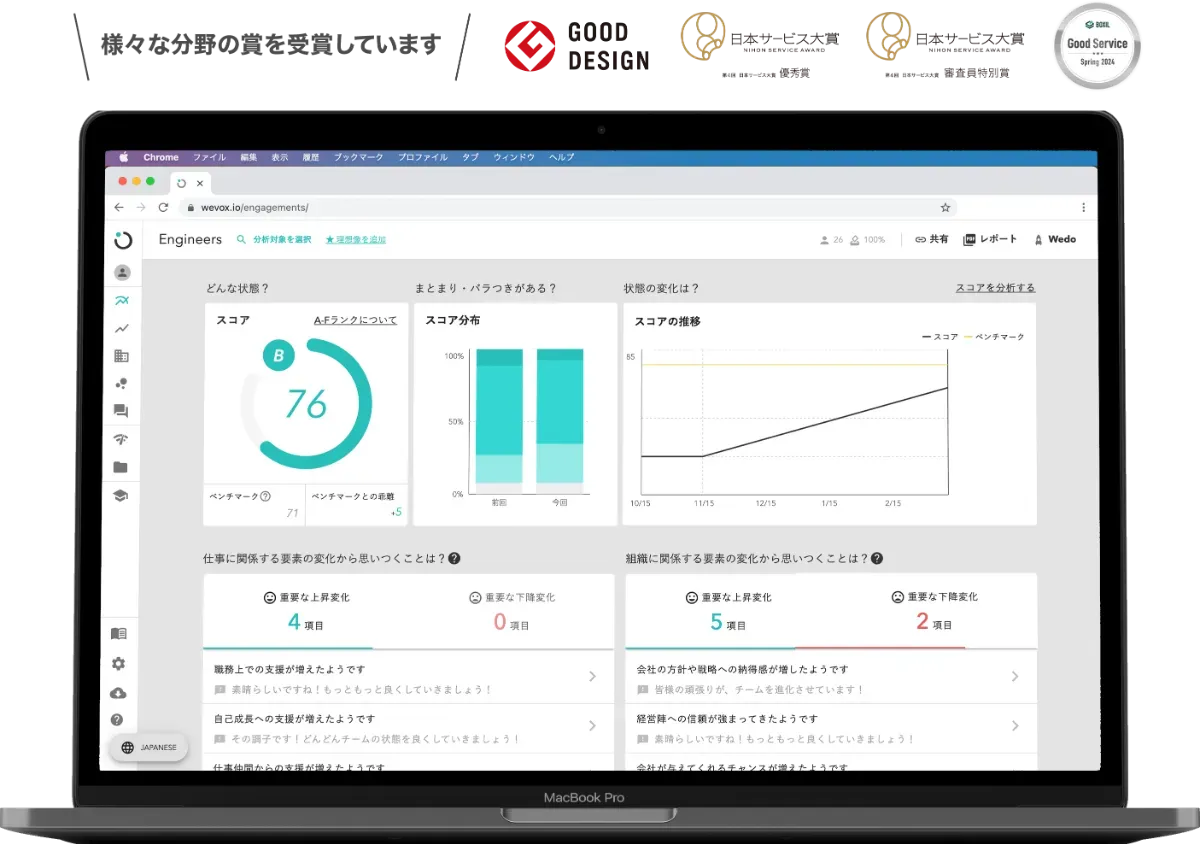
Task: Open the organization building icon in sidebar
Action: [122, 356]
